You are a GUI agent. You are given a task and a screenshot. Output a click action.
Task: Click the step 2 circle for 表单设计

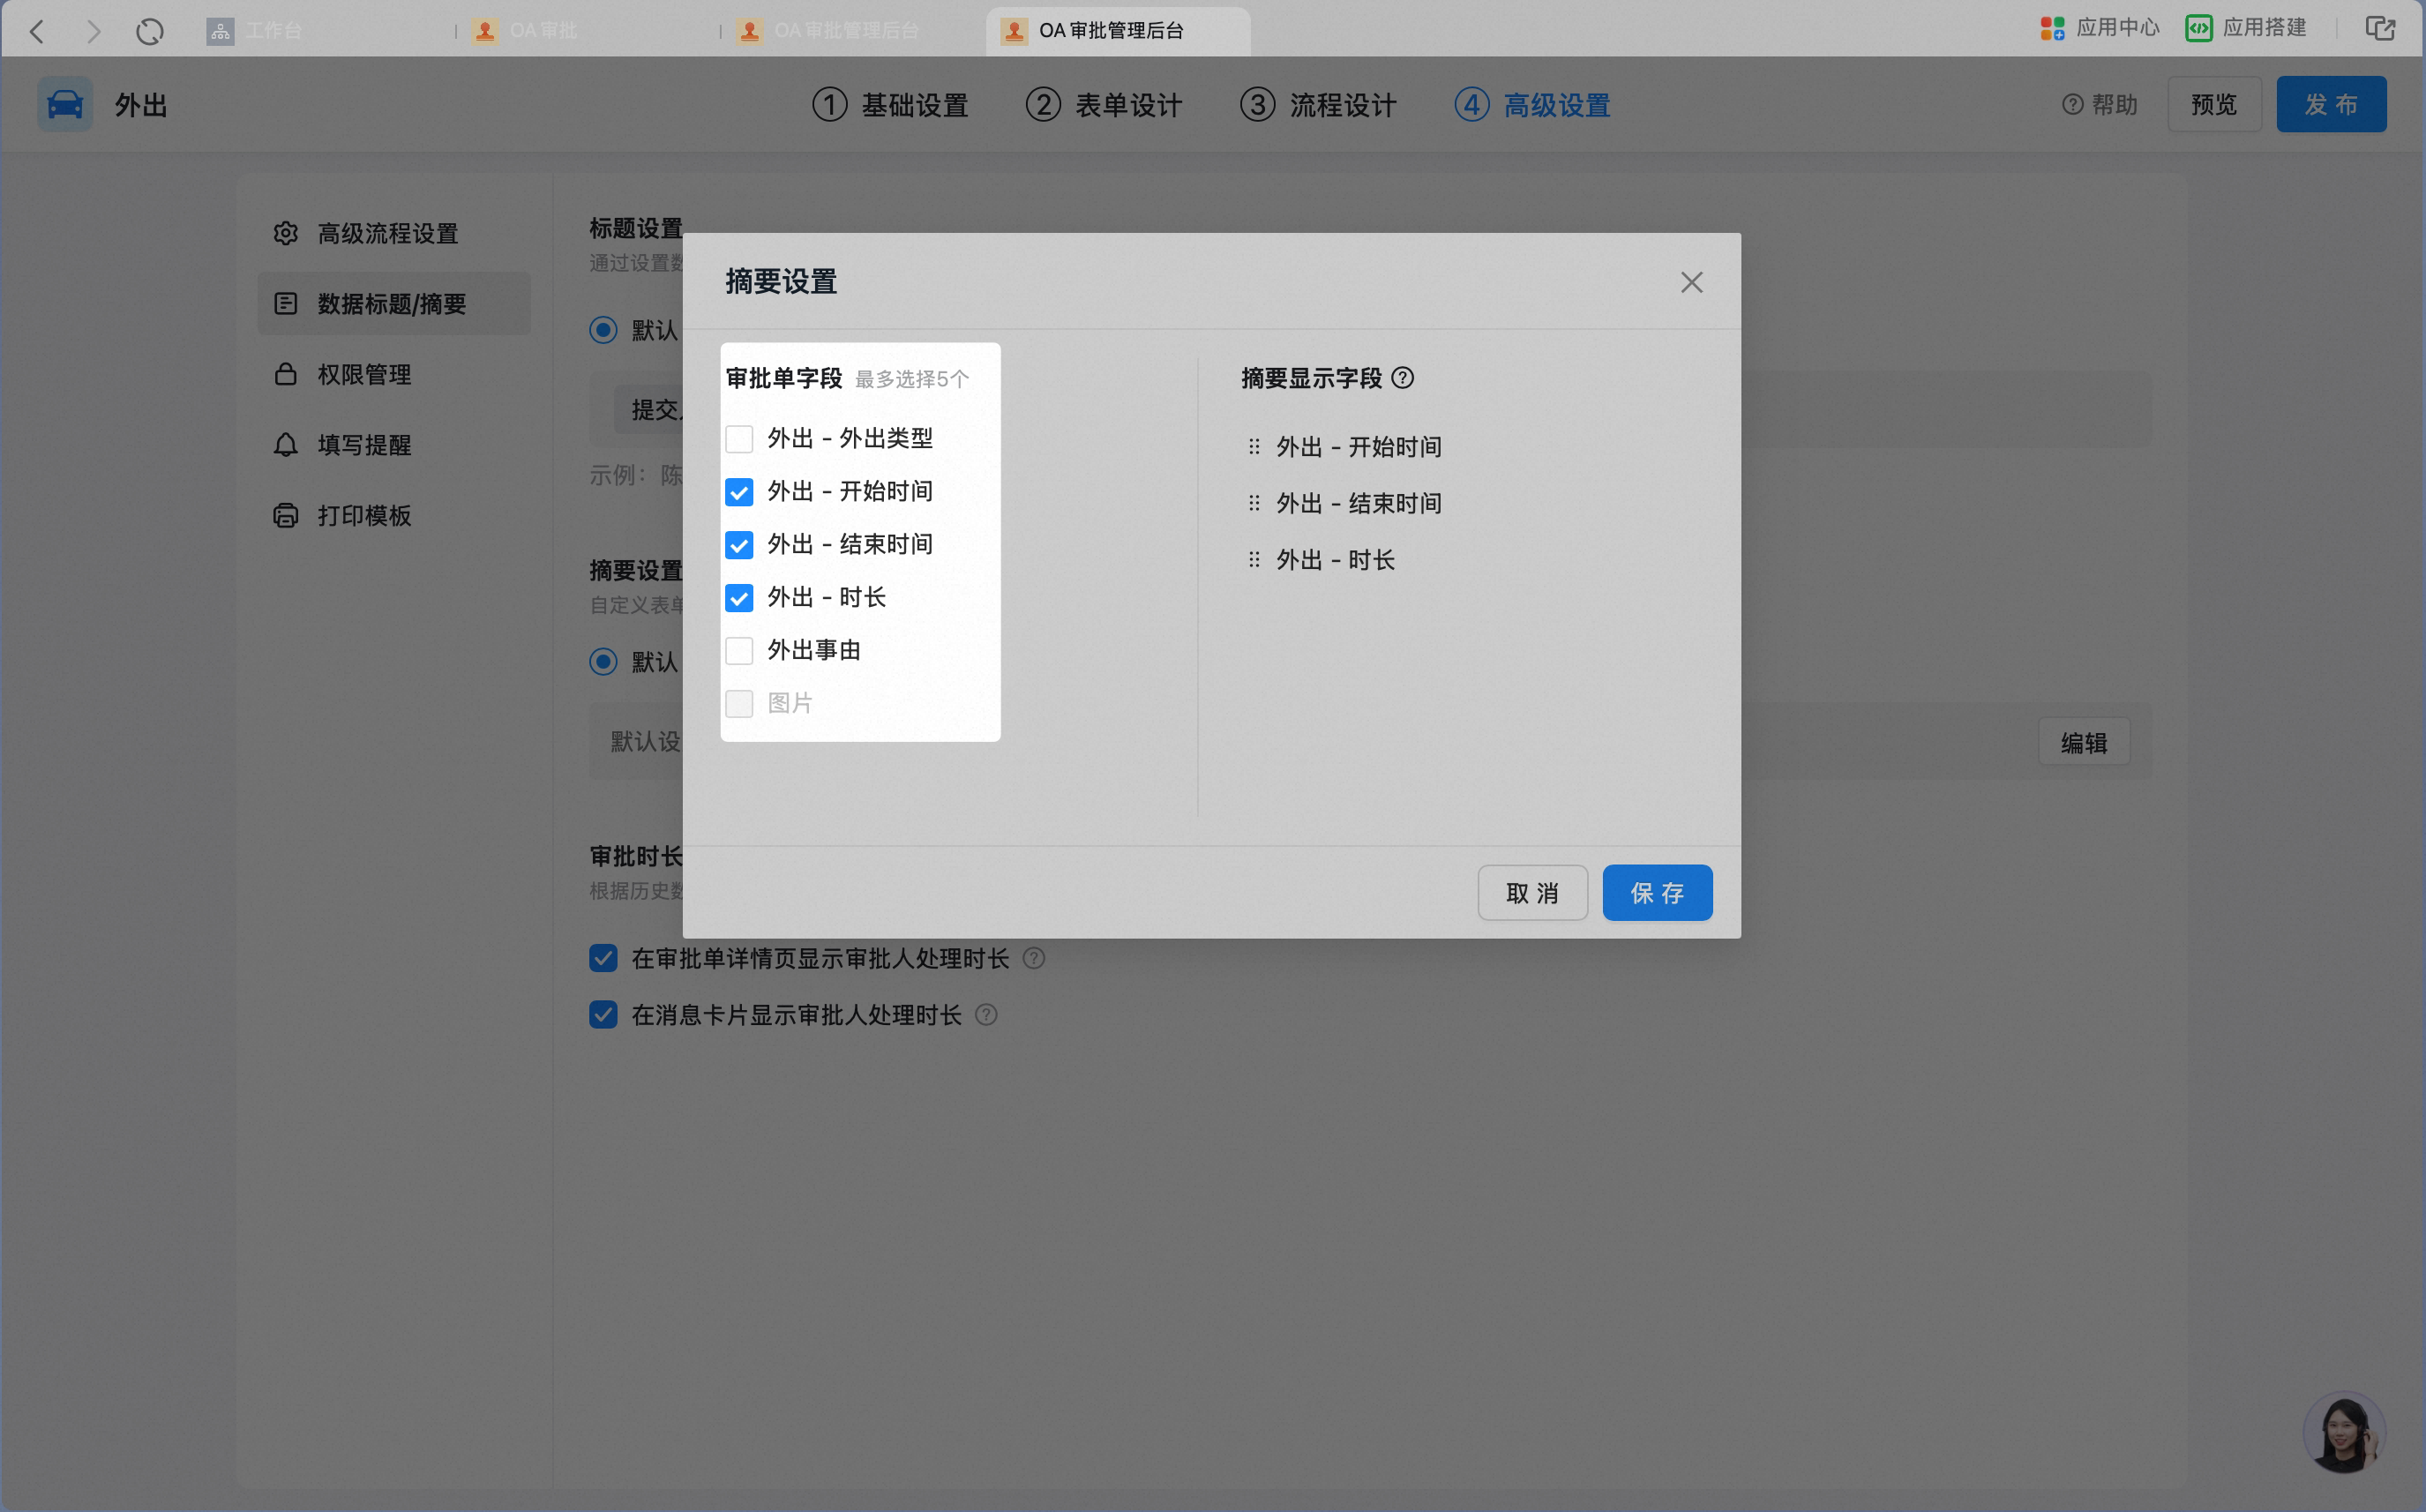(x=1043, y=104)
